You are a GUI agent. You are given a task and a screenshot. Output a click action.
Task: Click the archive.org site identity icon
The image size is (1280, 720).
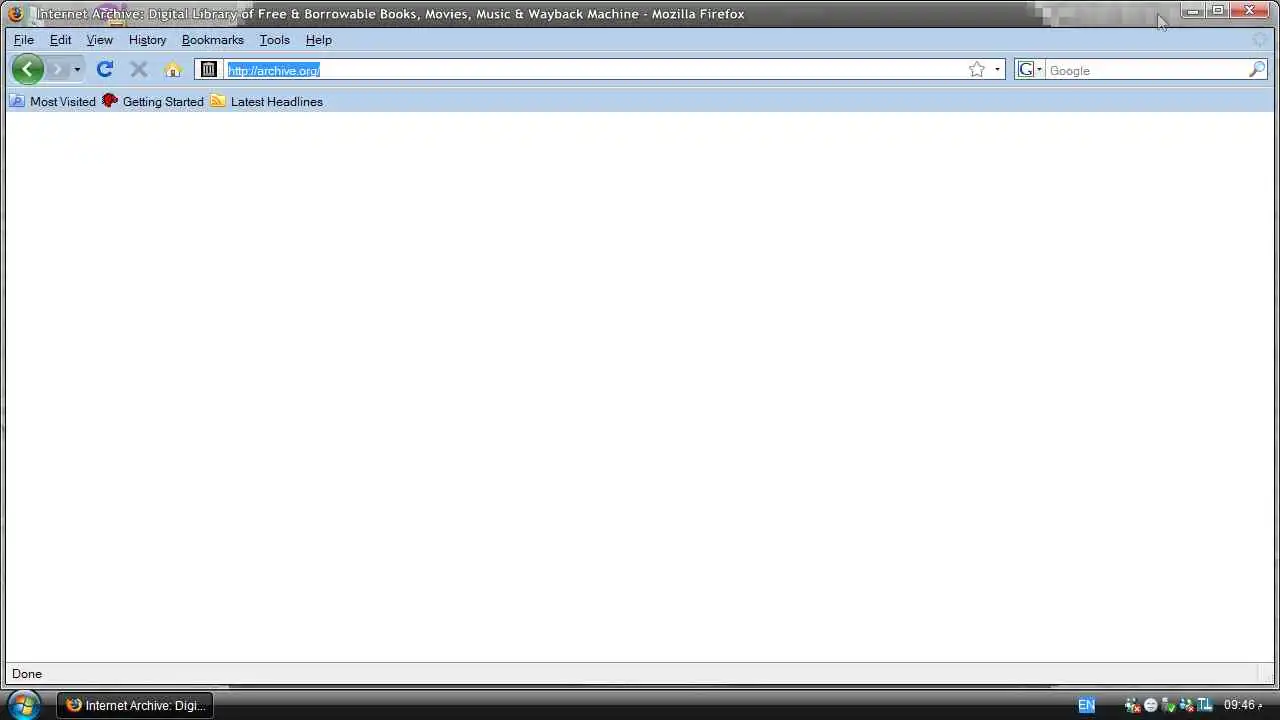point(208,70)
